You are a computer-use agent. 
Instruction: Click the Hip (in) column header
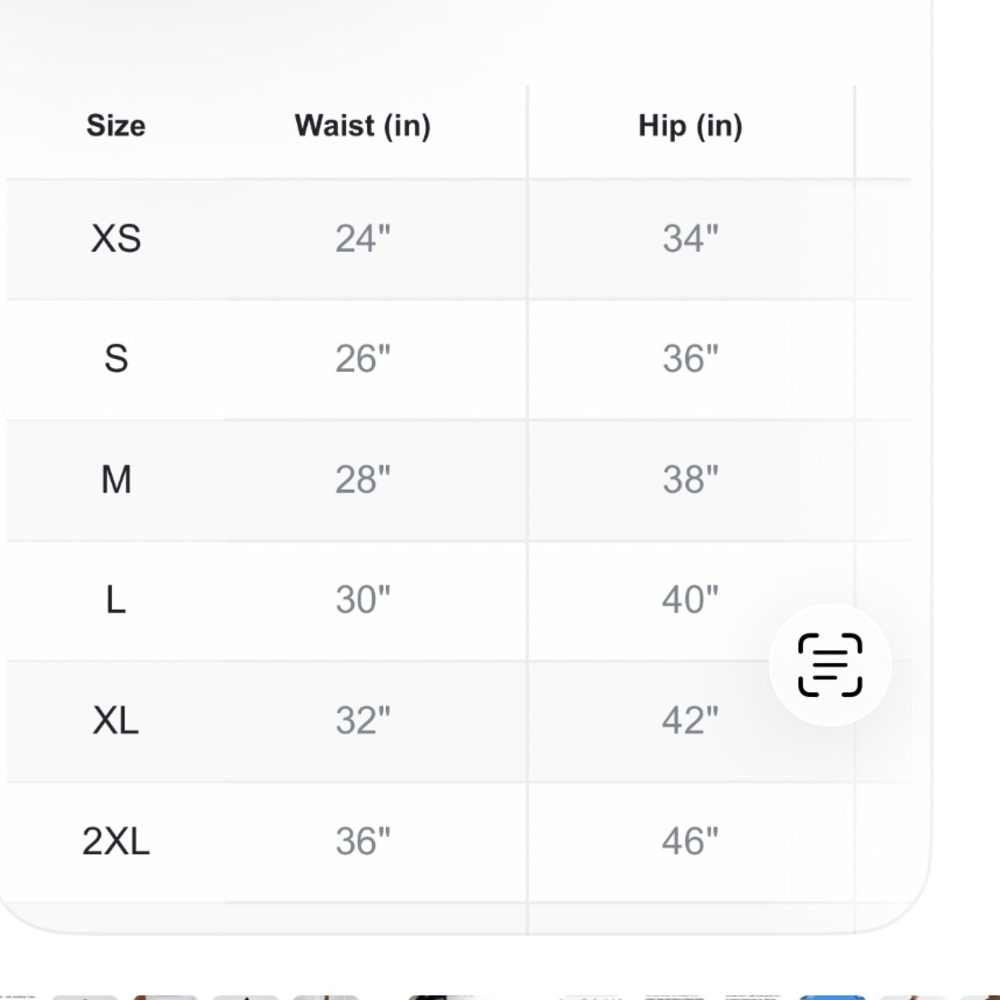pyautogui.click(x=690, y=126)
